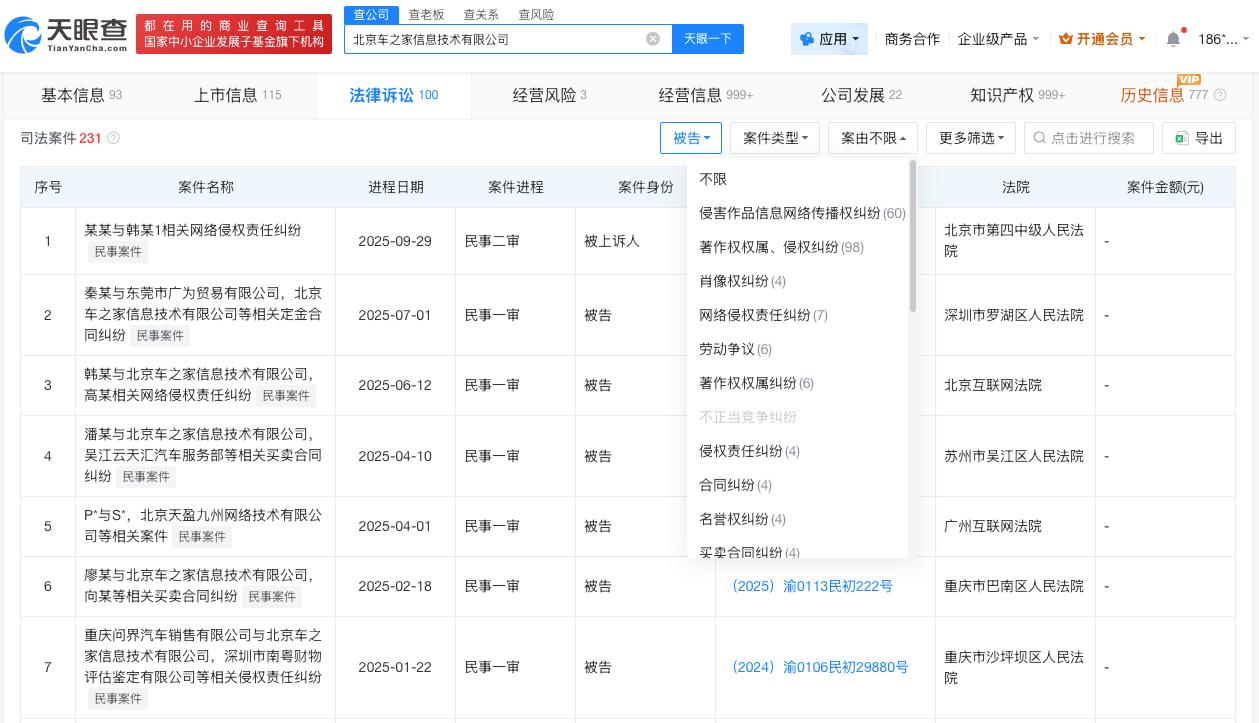Screen dimensions: 1259x723
Task: Expand the 更多筛选 dropdown
Action: (969, 138)
